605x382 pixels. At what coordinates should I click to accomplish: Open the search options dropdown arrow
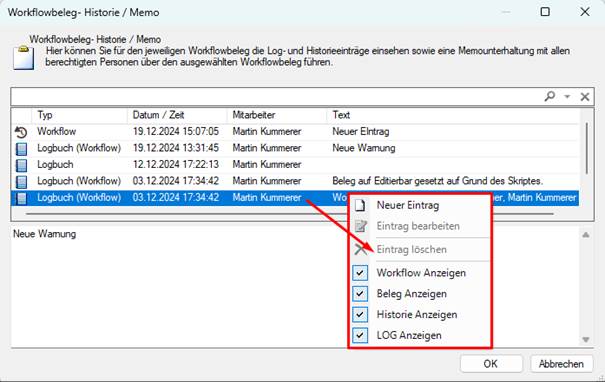[567, 96]
